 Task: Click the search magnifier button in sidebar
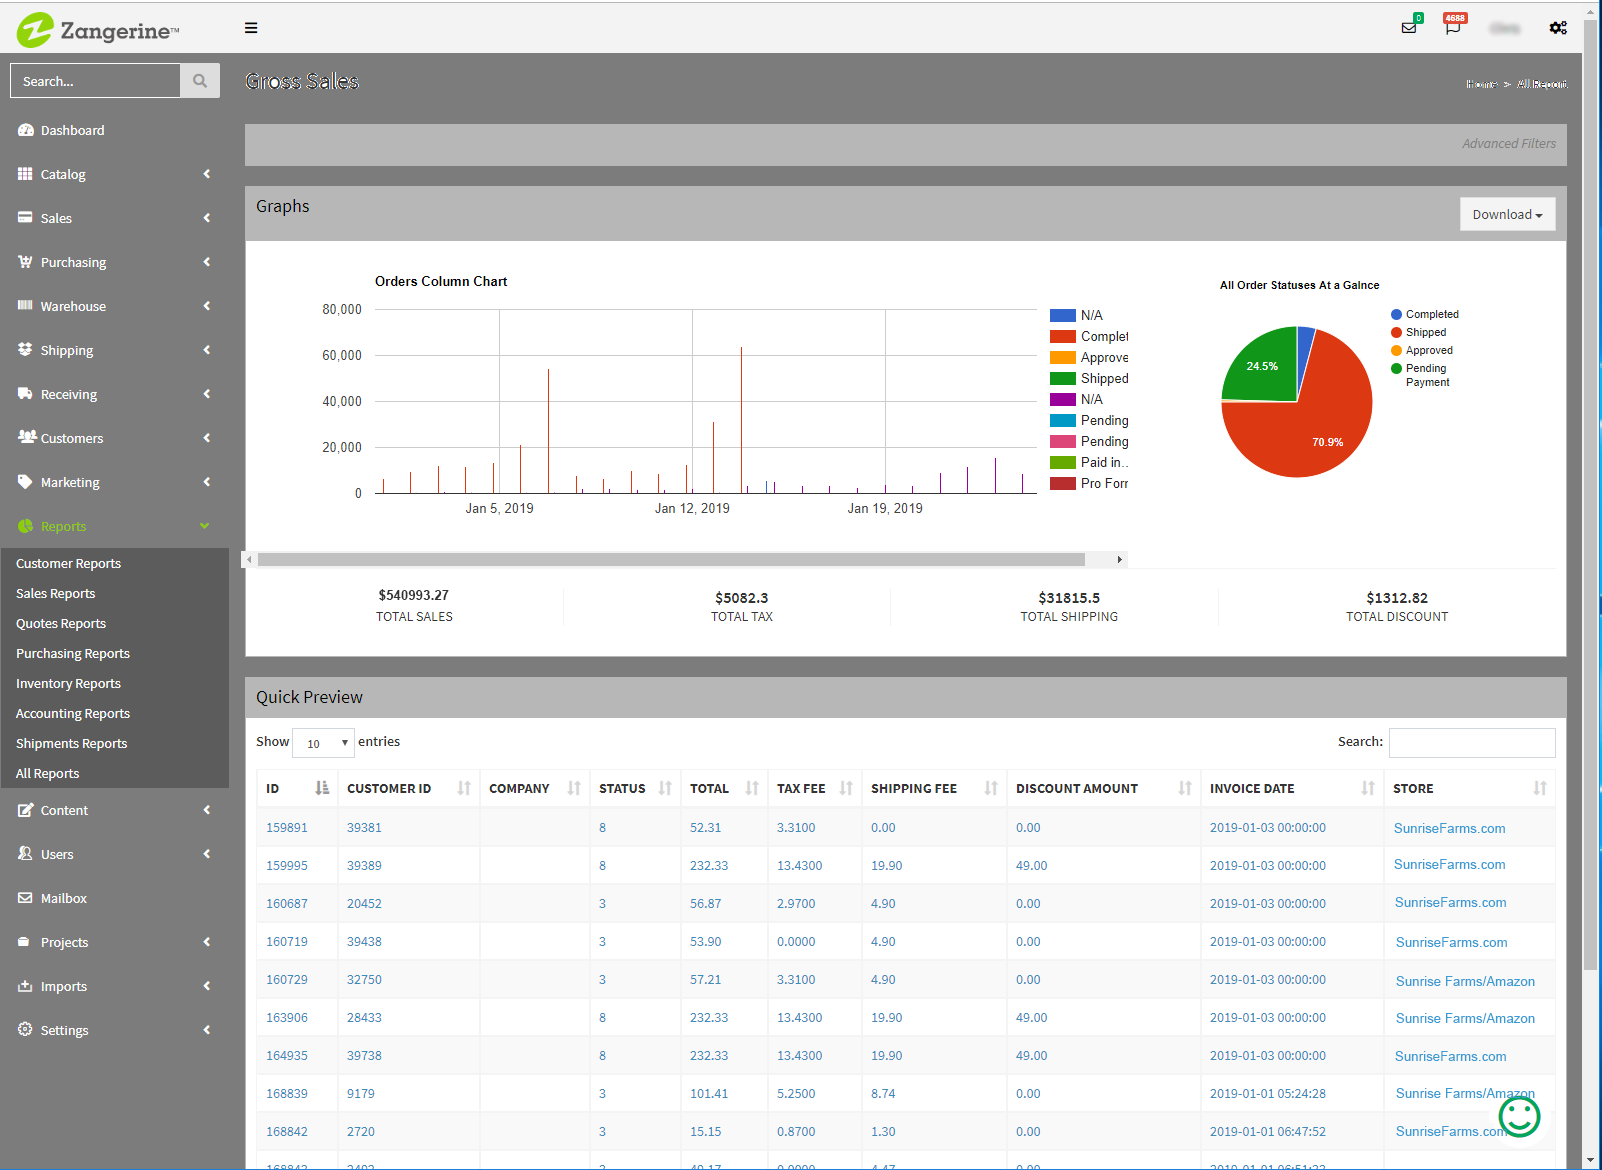[200, 81]
